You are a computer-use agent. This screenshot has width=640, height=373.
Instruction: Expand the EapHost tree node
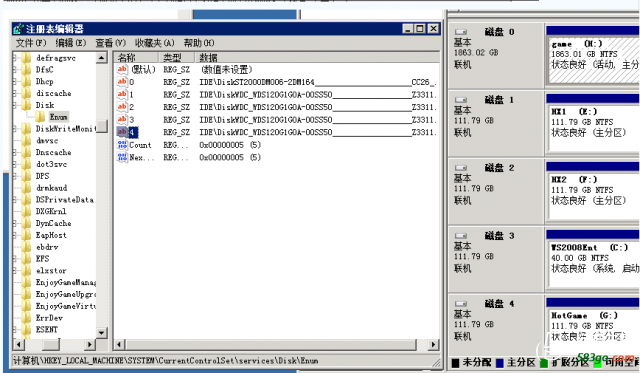(15, 235)
